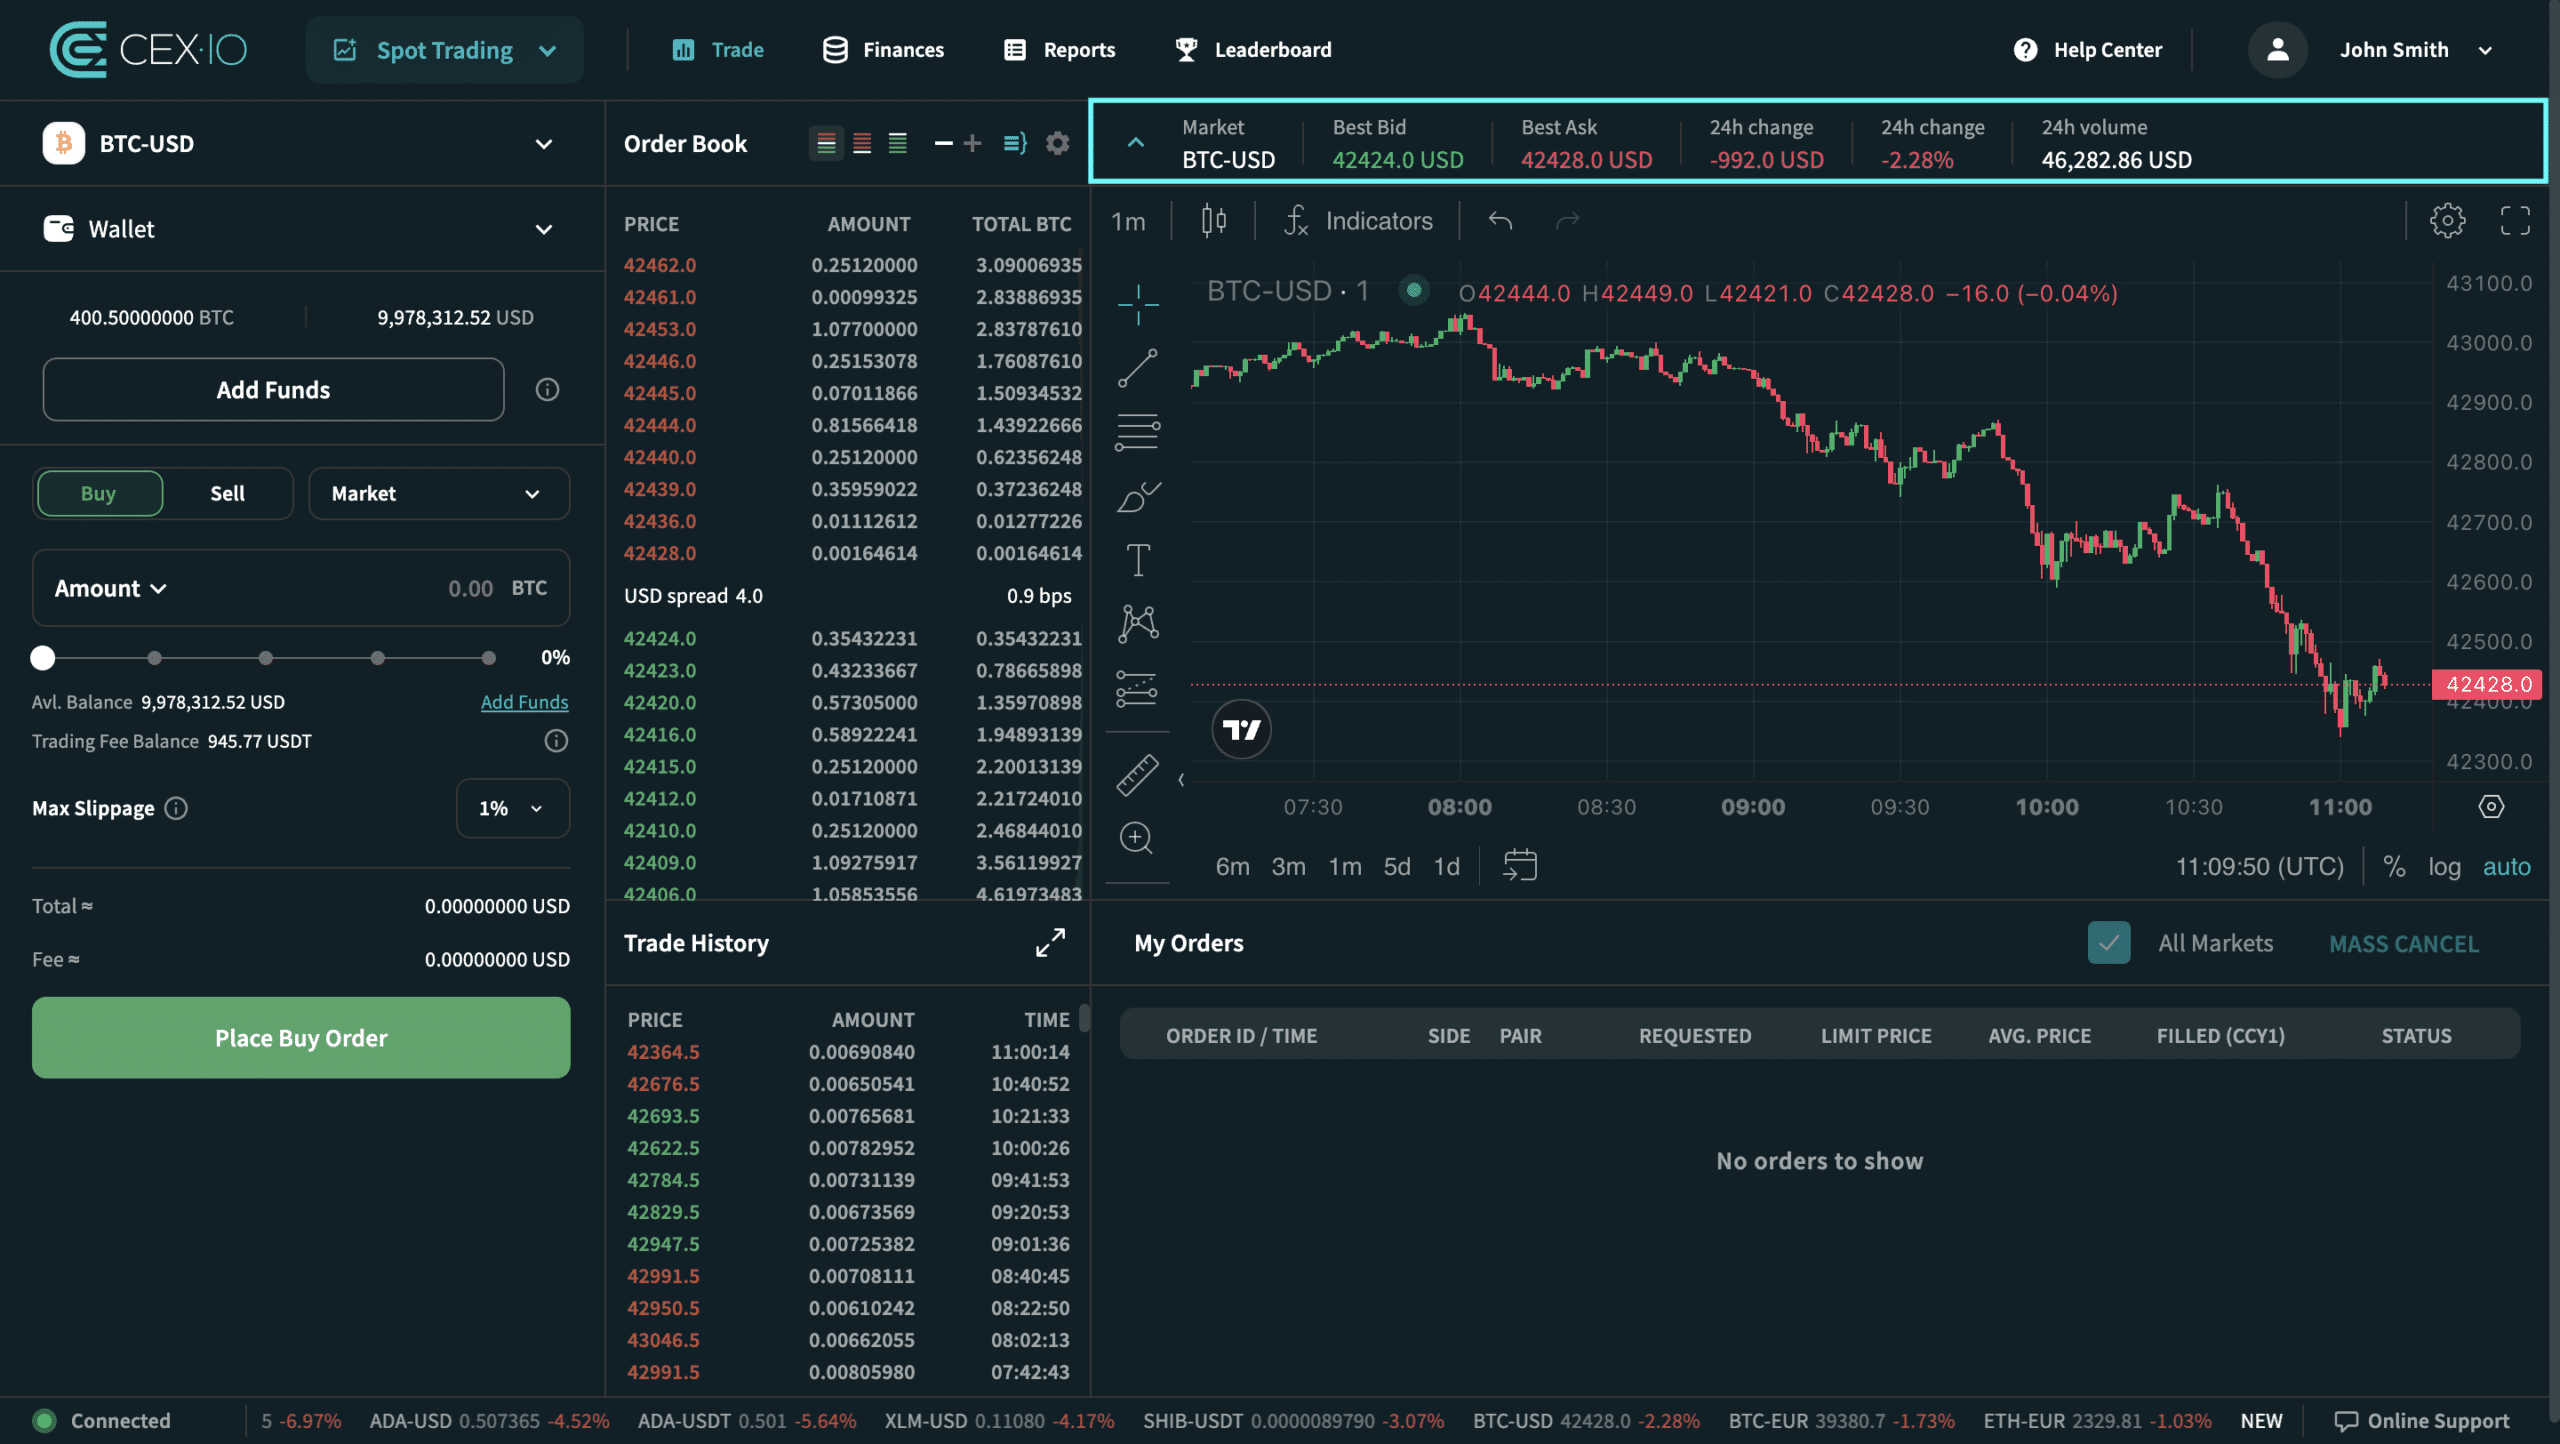Image resolution: width=2560 pixels, height=1444 pixels.
Task: Switch to the Sell side
Action: [x=227, y=493]
